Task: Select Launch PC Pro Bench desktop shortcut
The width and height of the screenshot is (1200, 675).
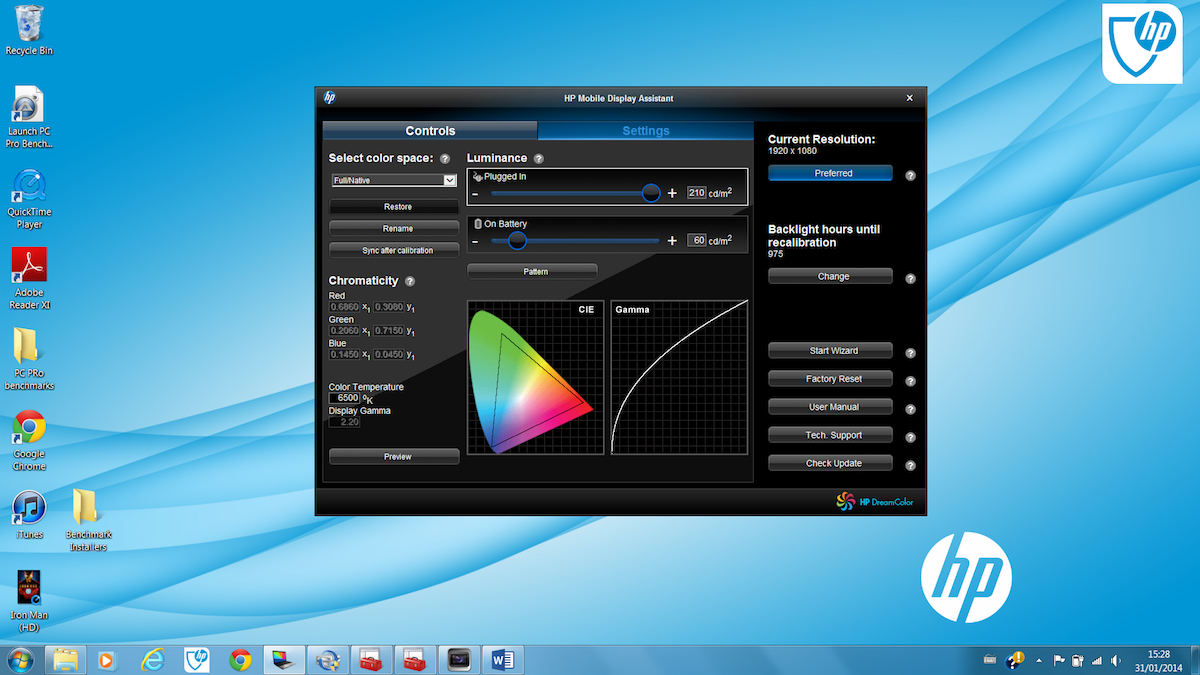Action: (x=29, y=117)
